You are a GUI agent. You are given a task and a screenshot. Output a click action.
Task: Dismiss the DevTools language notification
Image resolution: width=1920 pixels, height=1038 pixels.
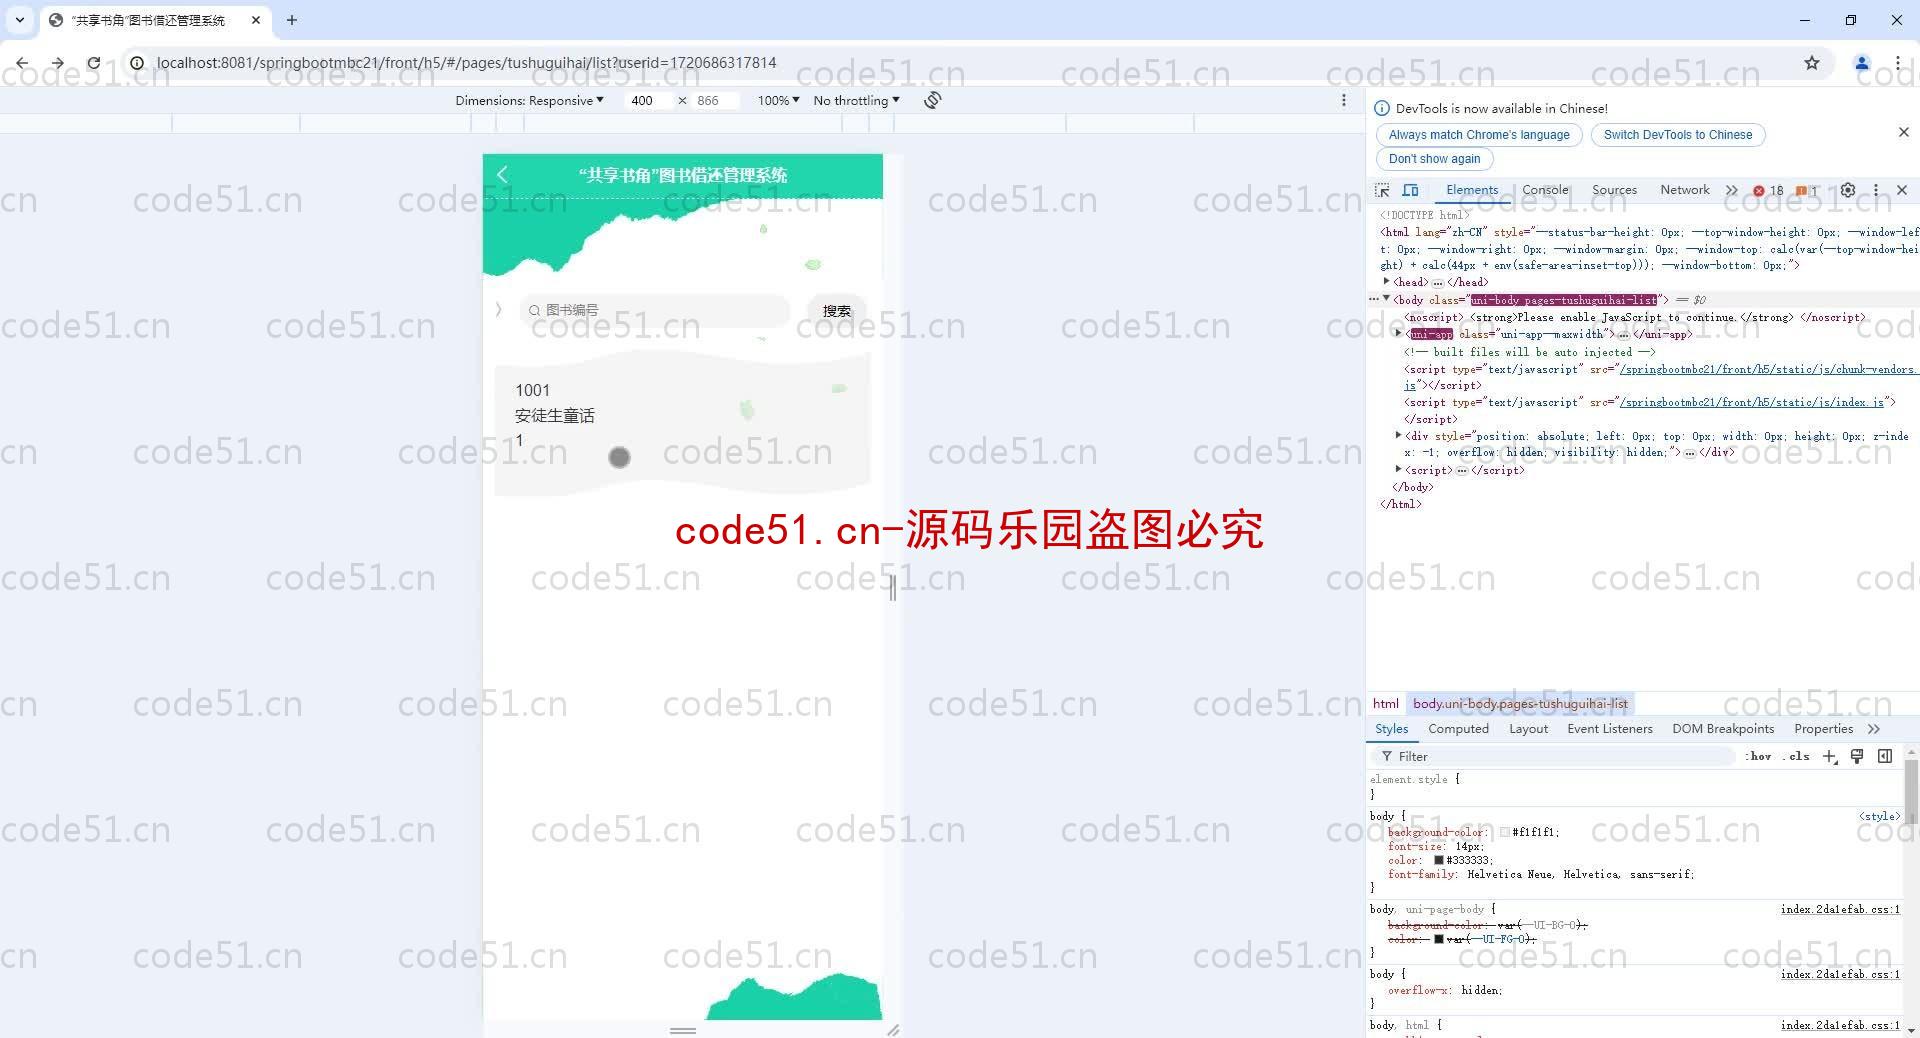pyautogui.click(x=1903, y=132)
